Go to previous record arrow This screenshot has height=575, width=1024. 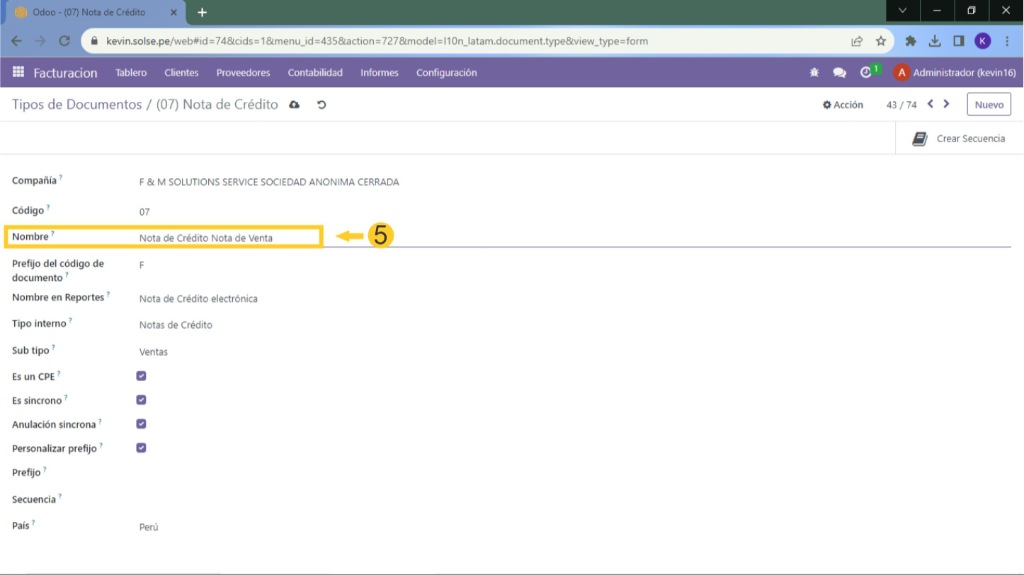coord(931,104)
